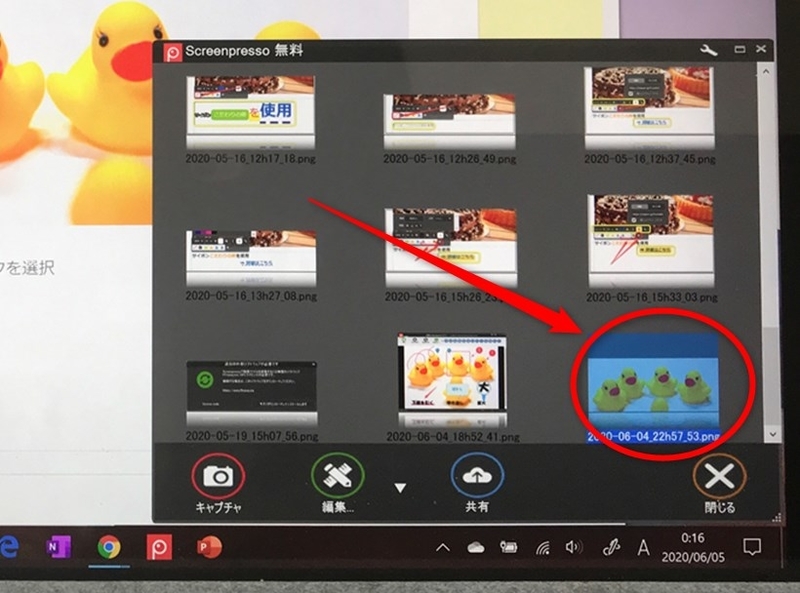Image resolution: width=800 pixels, height=593 pixels.
Task: Open Screenpresso from the taskbar
Action: (159, 547)
